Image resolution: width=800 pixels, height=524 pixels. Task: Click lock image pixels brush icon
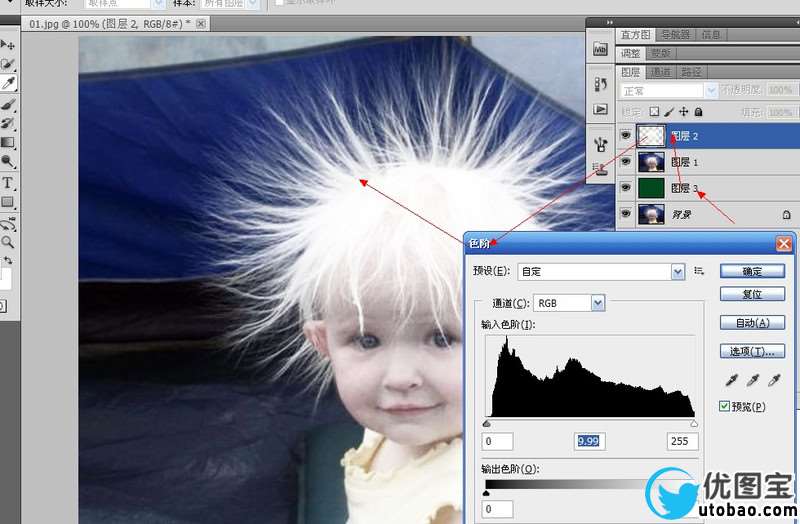[x=669, y=111]
